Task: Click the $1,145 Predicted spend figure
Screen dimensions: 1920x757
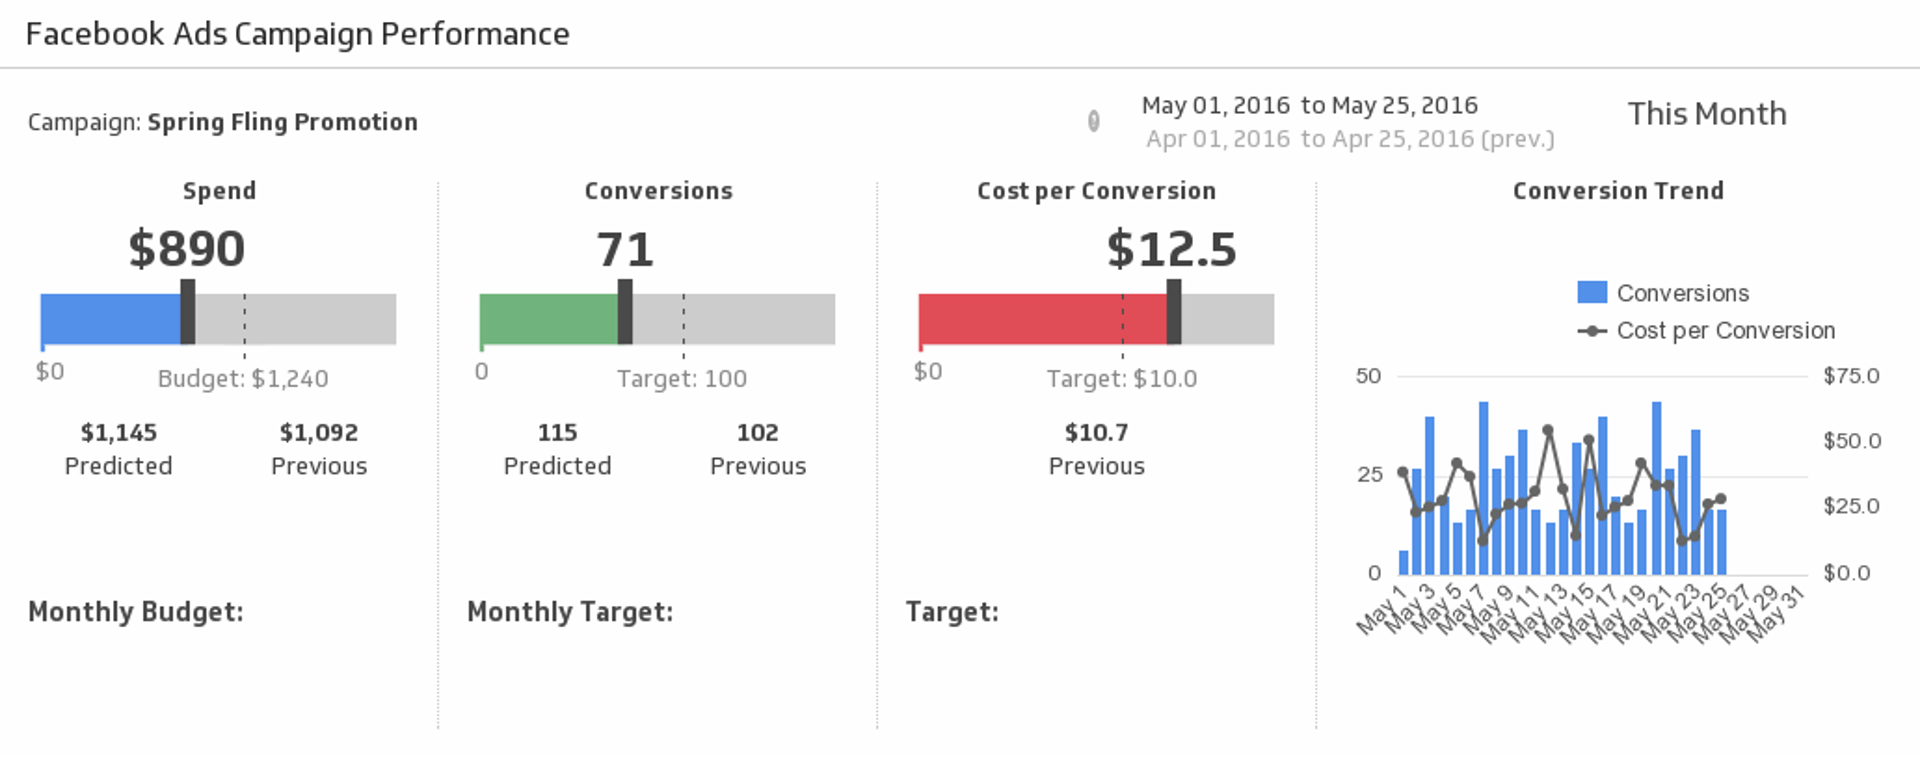Action: (x=118, y=433)
